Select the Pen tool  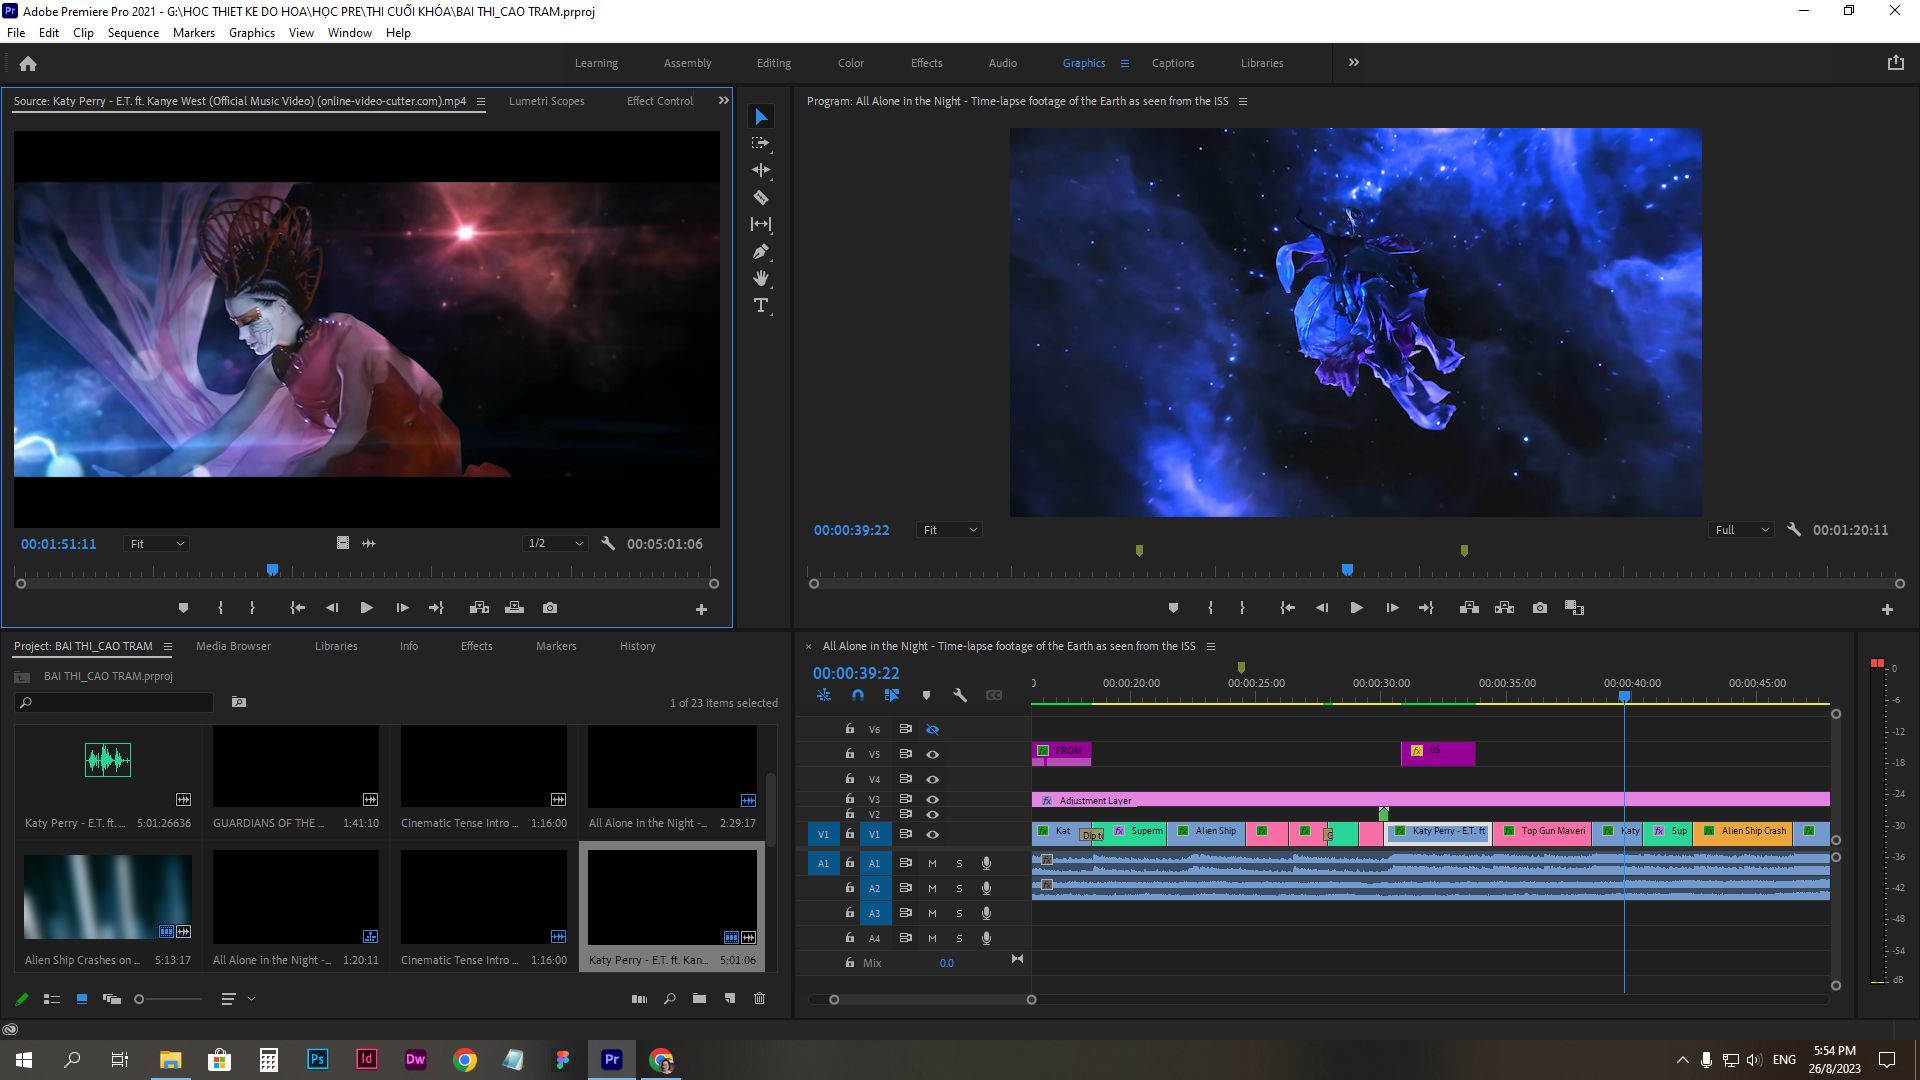(761, 252)
